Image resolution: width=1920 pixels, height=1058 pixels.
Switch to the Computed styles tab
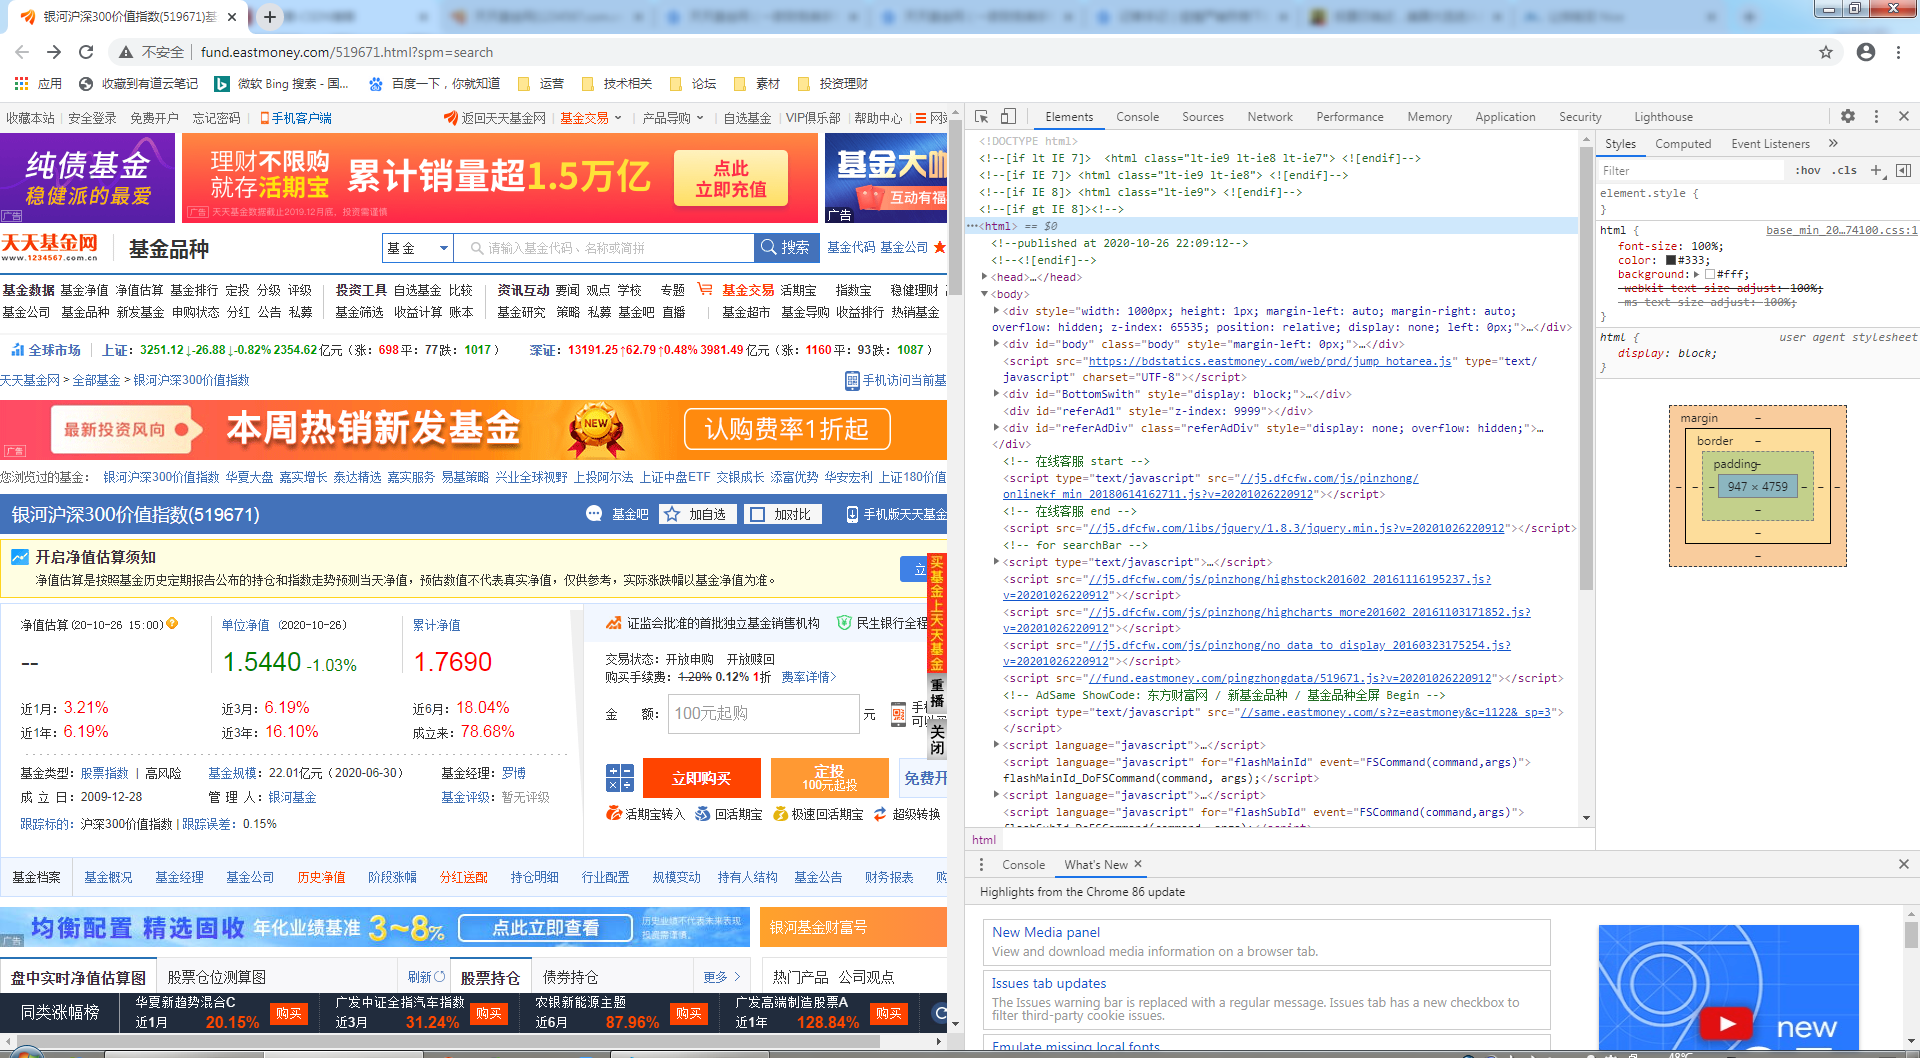pos(1683,143)
